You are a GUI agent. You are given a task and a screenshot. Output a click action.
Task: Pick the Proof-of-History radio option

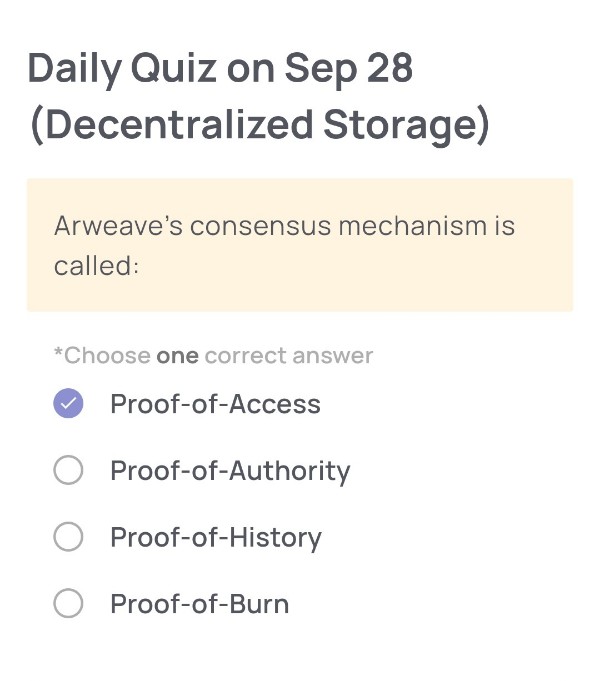[68, 537]
